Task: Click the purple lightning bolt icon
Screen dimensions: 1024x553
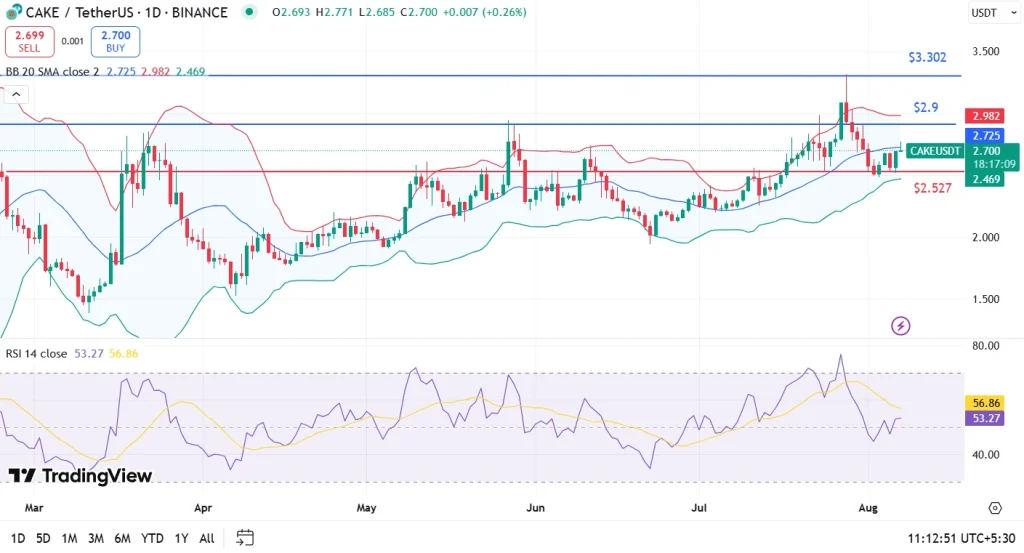Action: click(900, 325)
